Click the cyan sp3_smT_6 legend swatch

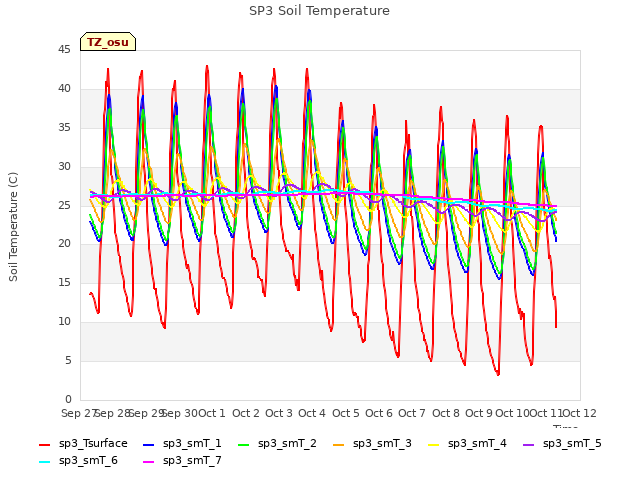click(44, 462)
